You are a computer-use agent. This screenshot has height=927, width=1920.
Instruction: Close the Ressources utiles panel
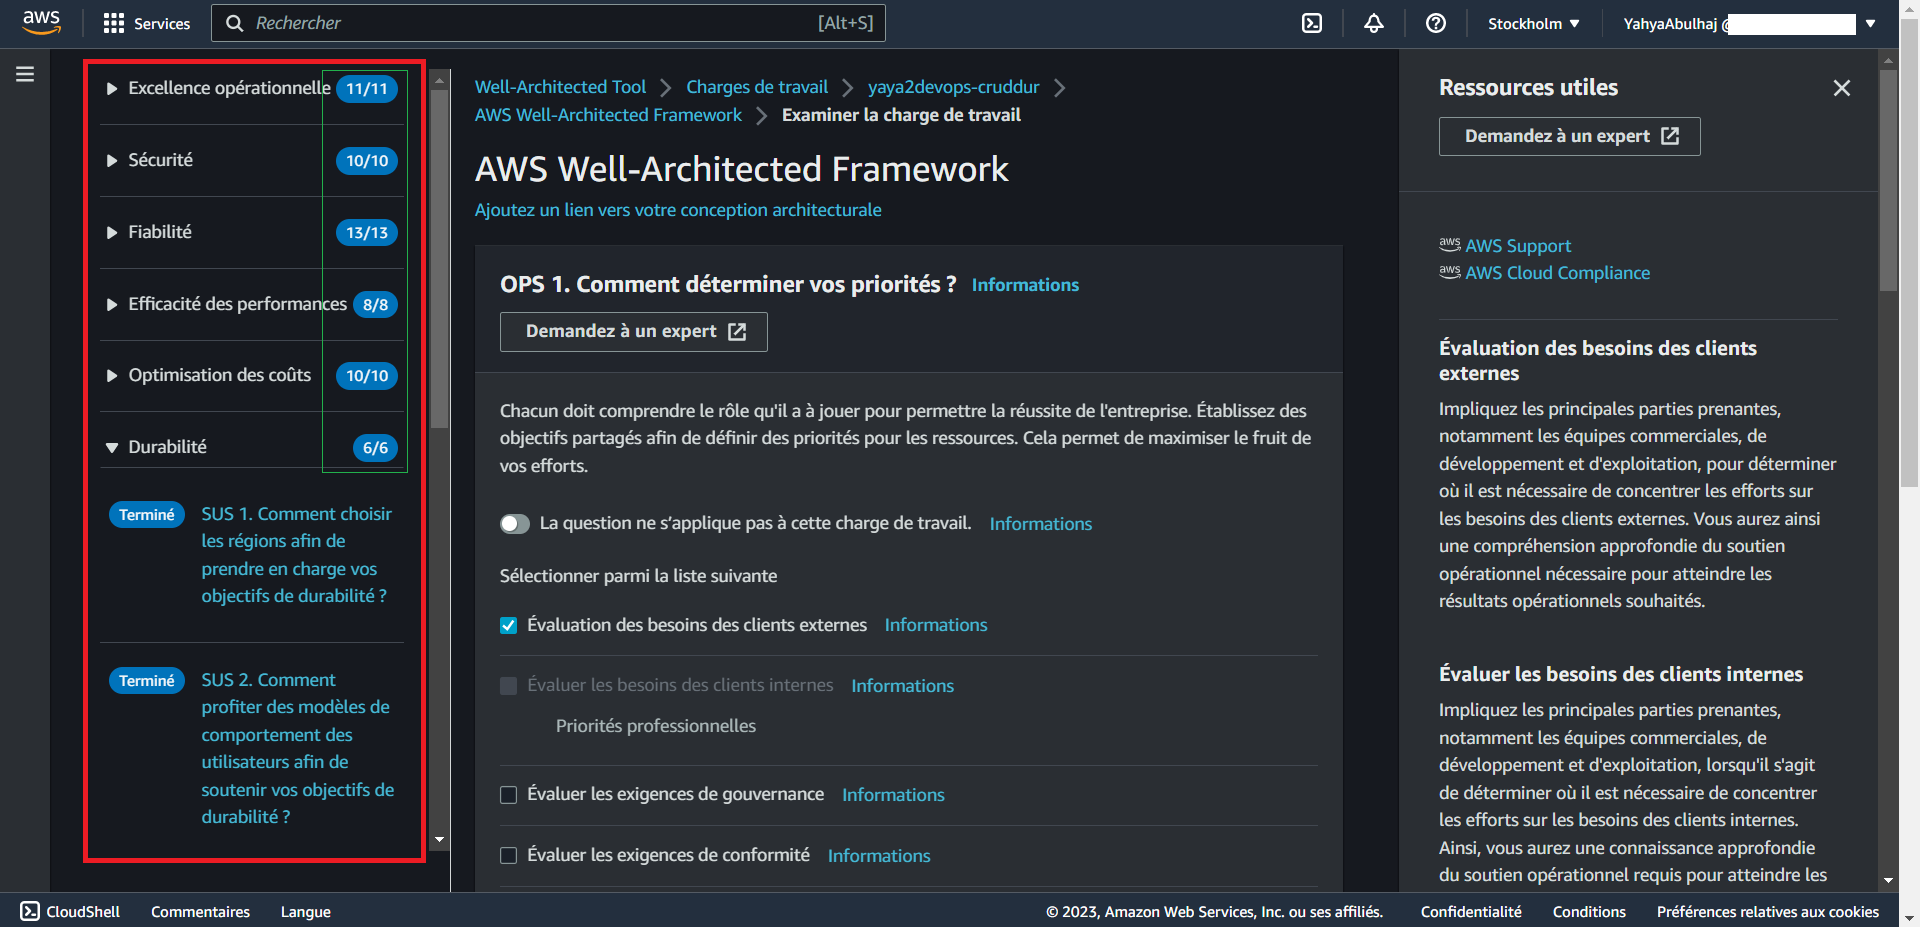click(x=1842, y=88)
